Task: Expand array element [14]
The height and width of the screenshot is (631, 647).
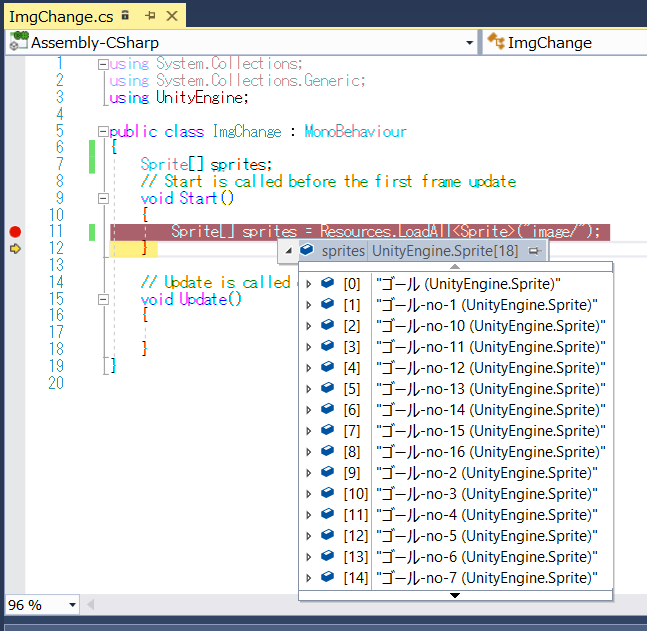Action: click(308, 578)
